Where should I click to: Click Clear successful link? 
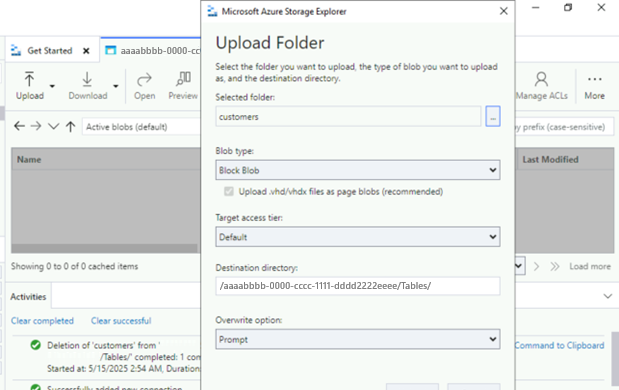121,321
